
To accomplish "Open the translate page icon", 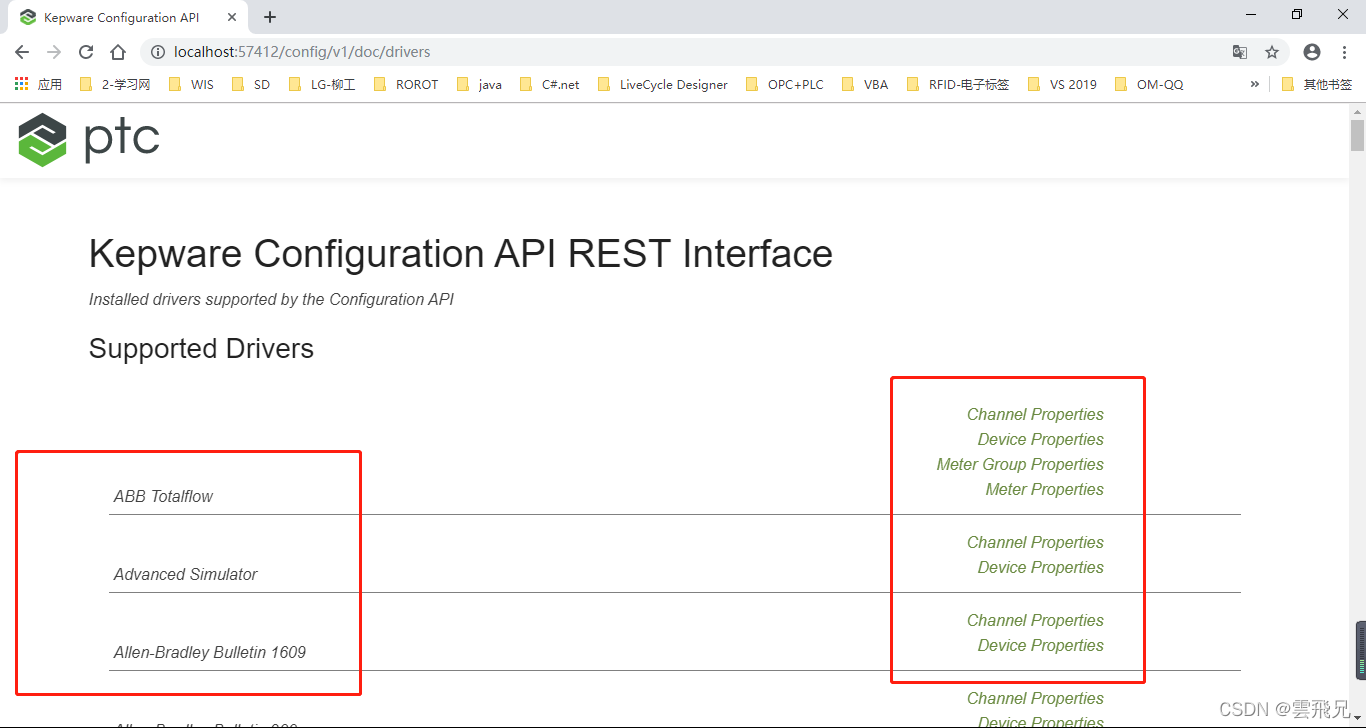I will click(1240, 52).
